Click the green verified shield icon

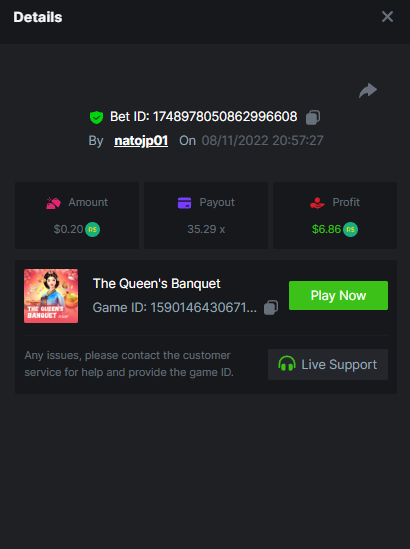96,117
